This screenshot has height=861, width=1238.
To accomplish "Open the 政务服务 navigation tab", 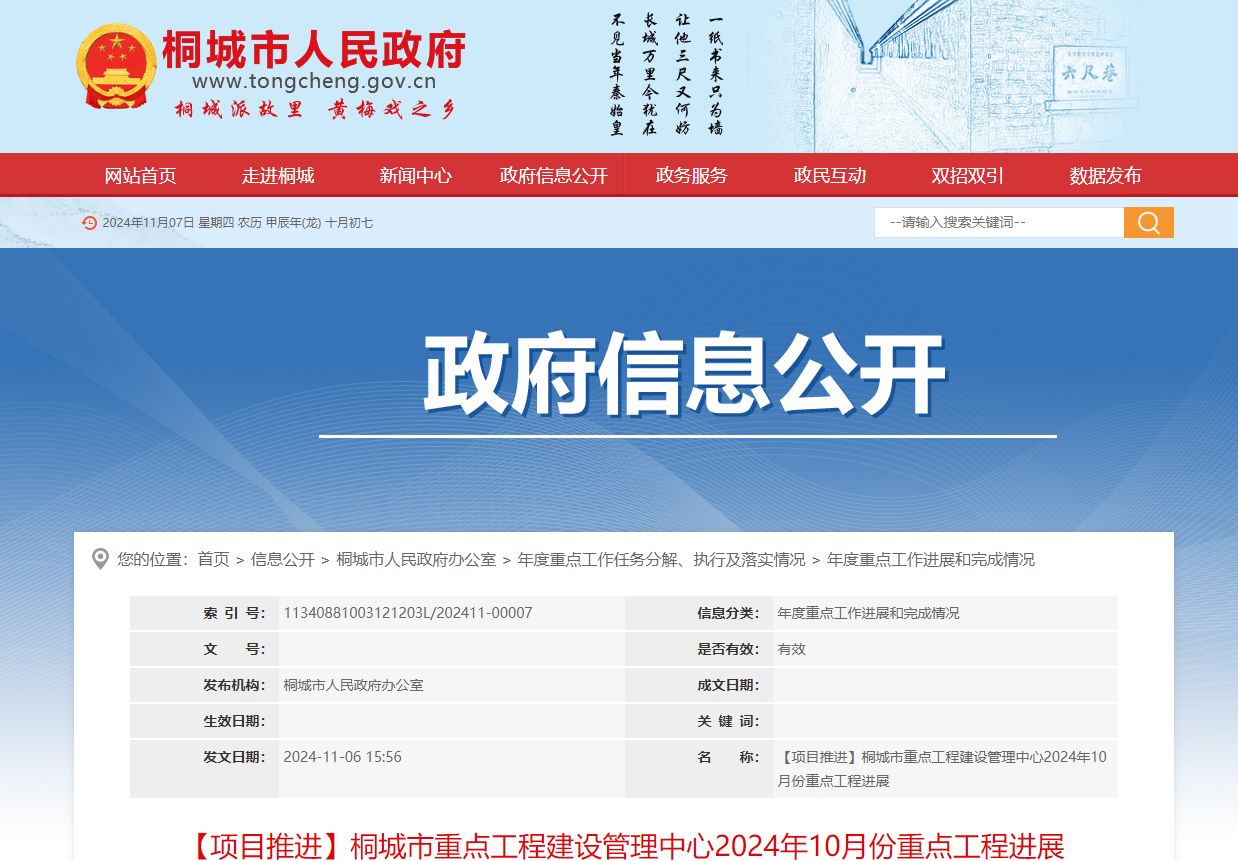I will 691,176.
